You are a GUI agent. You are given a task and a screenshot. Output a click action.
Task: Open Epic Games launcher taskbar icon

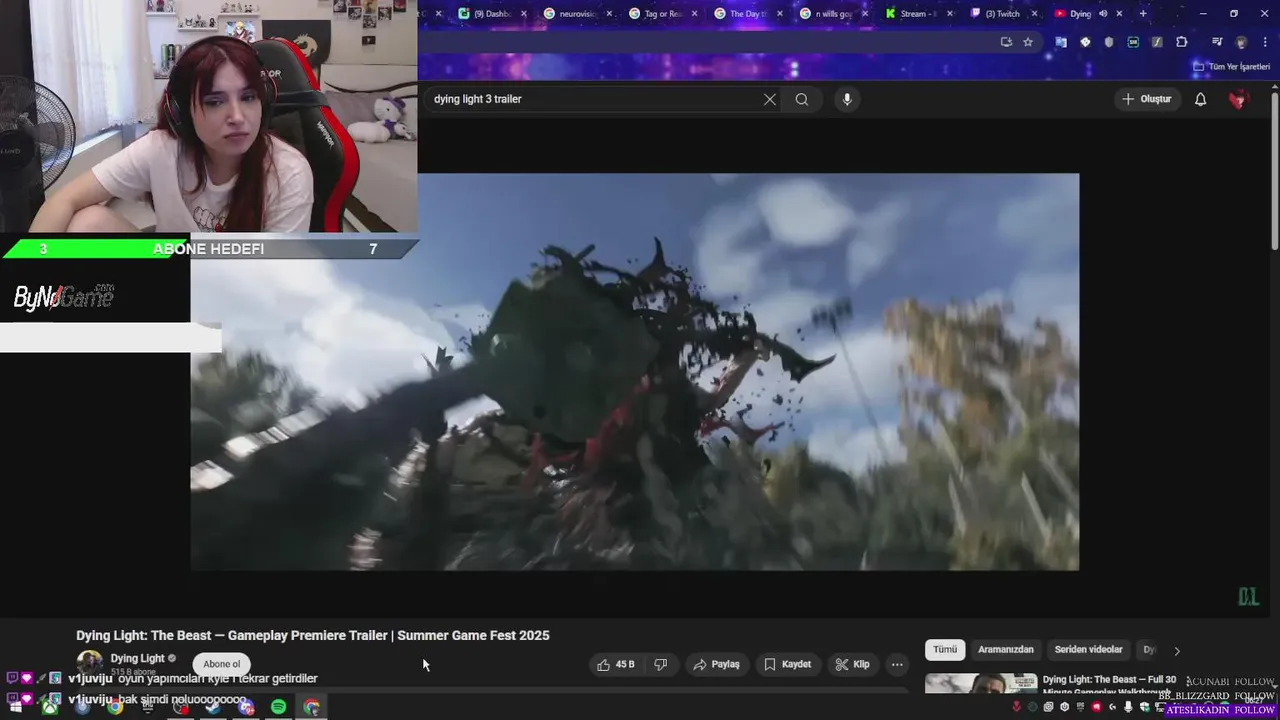tap(147, 707)
